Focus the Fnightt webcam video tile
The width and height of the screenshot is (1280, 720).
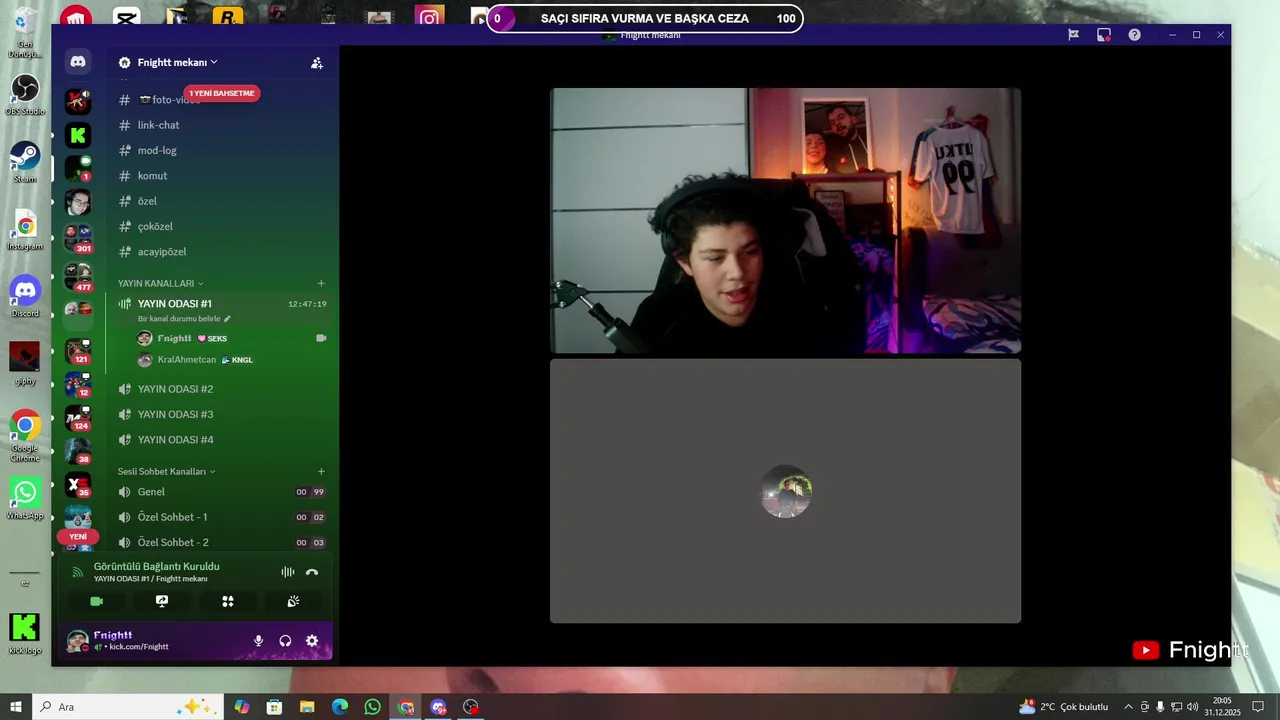click(785, 221)
